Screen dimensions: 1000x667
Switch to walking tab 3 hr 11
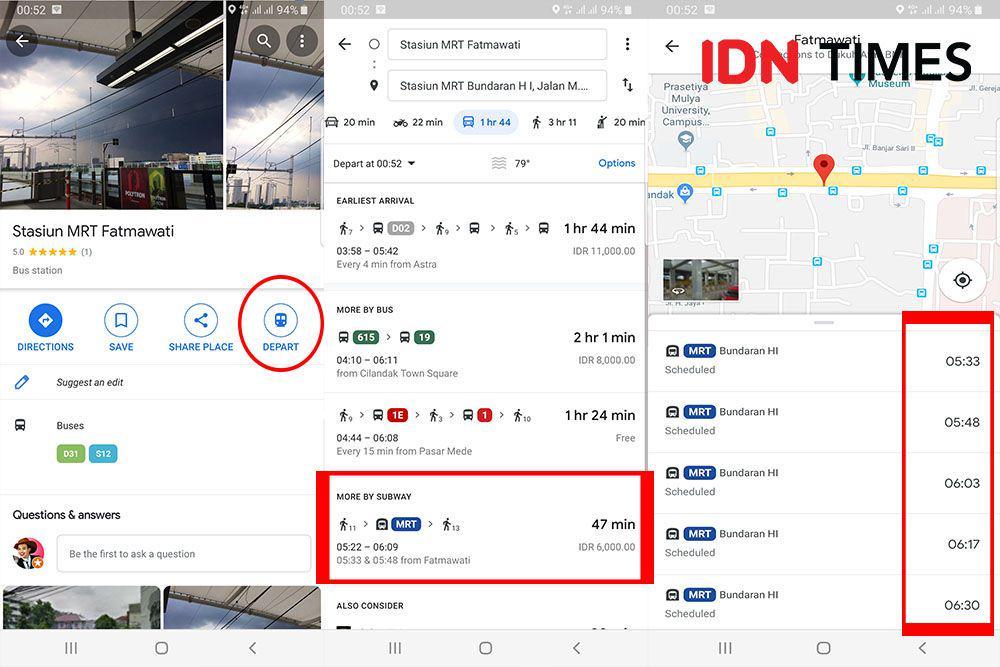tap(554, 122)
